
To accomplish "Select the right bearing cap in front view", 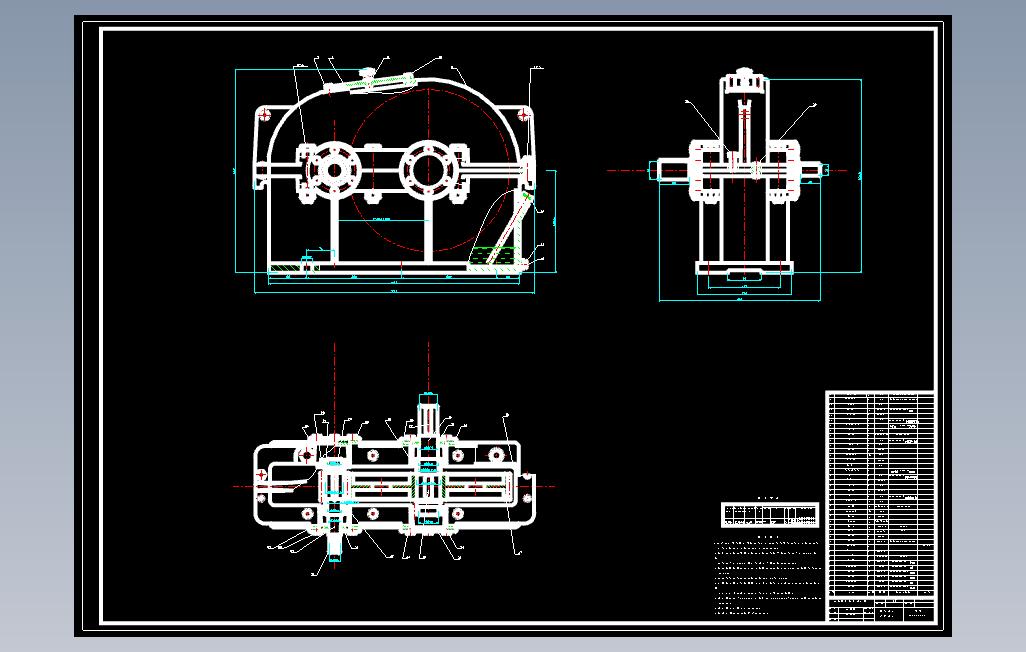I will [x=429, y=170].
